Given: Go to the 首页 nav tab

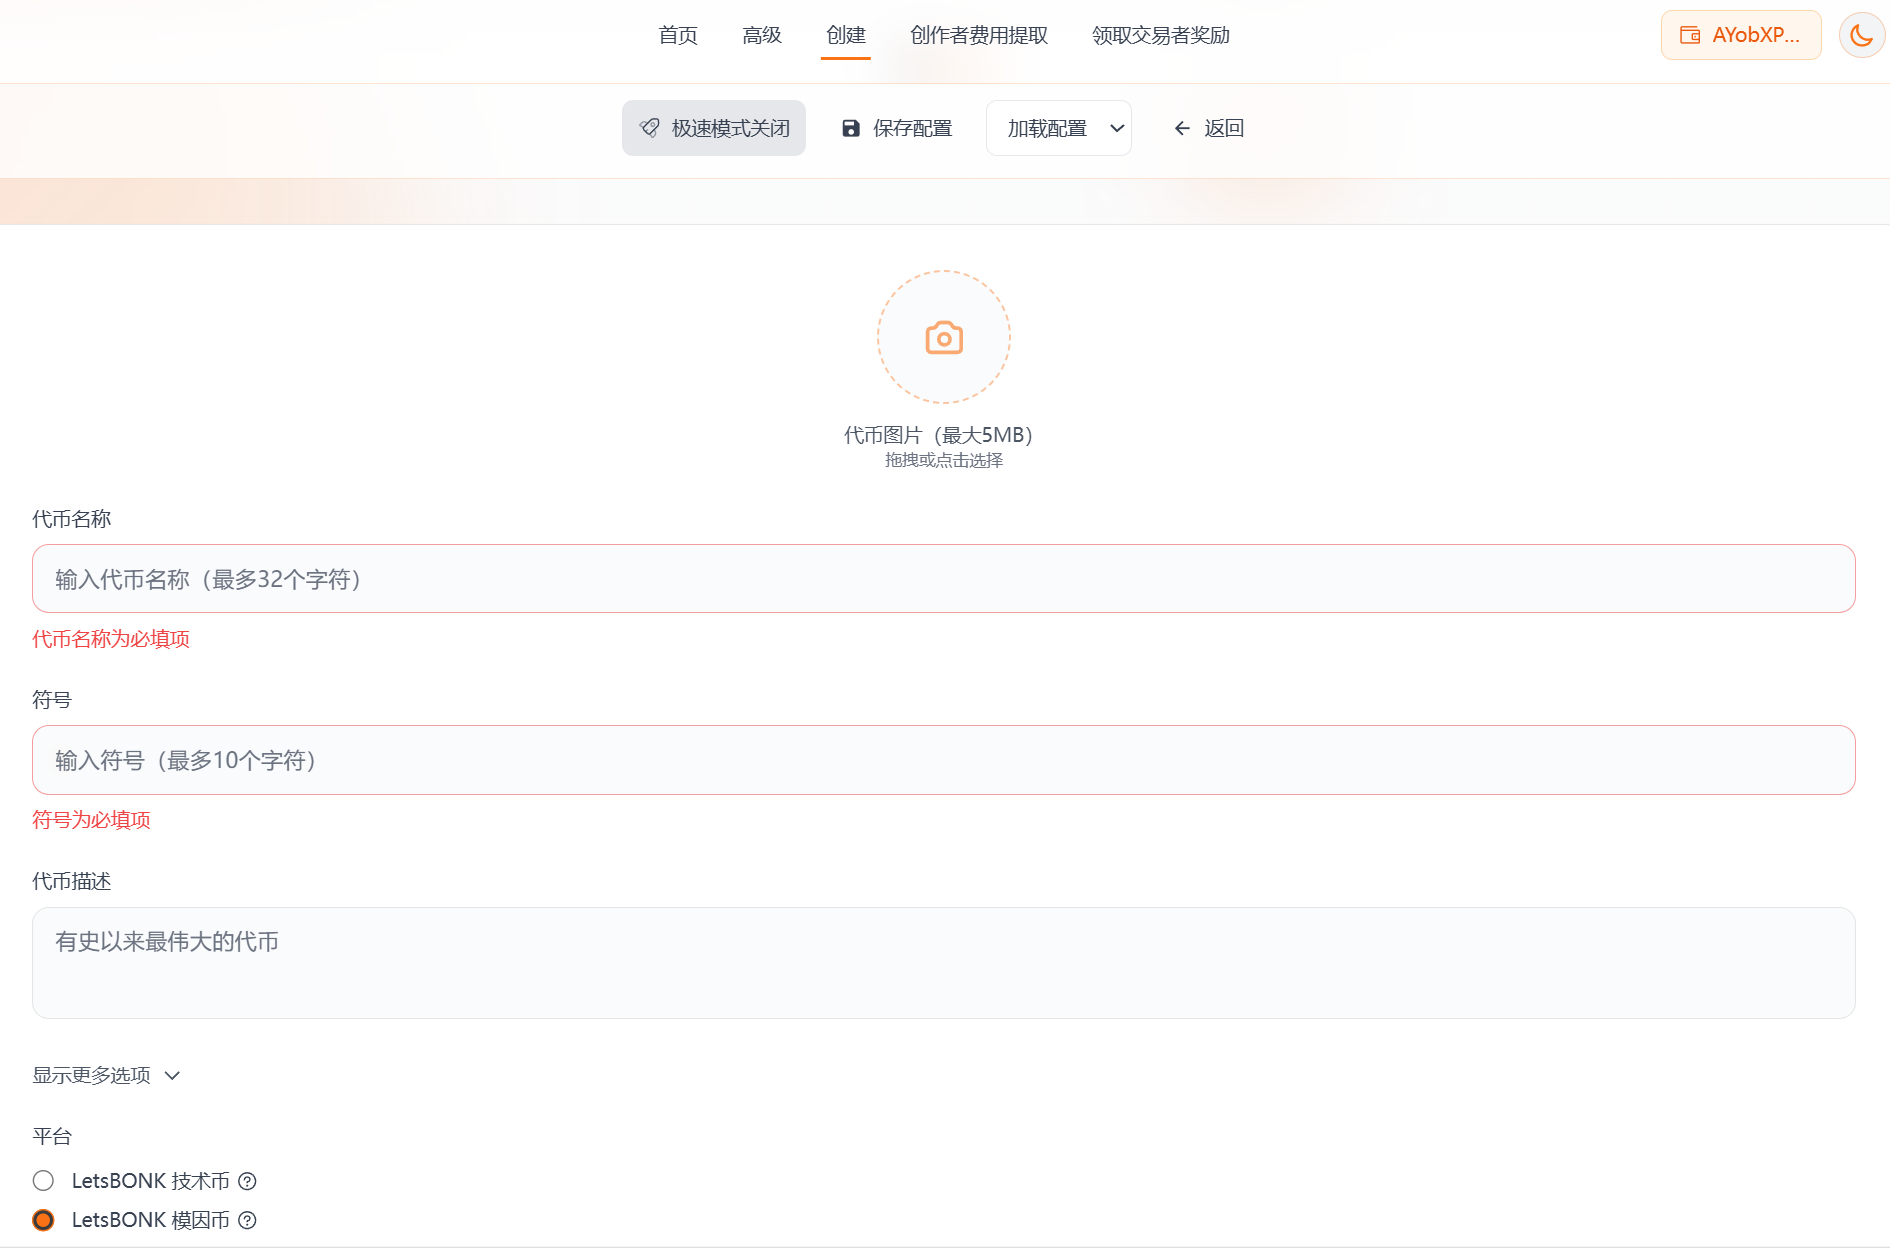Looking at the screenshot, I should (678, 35).
